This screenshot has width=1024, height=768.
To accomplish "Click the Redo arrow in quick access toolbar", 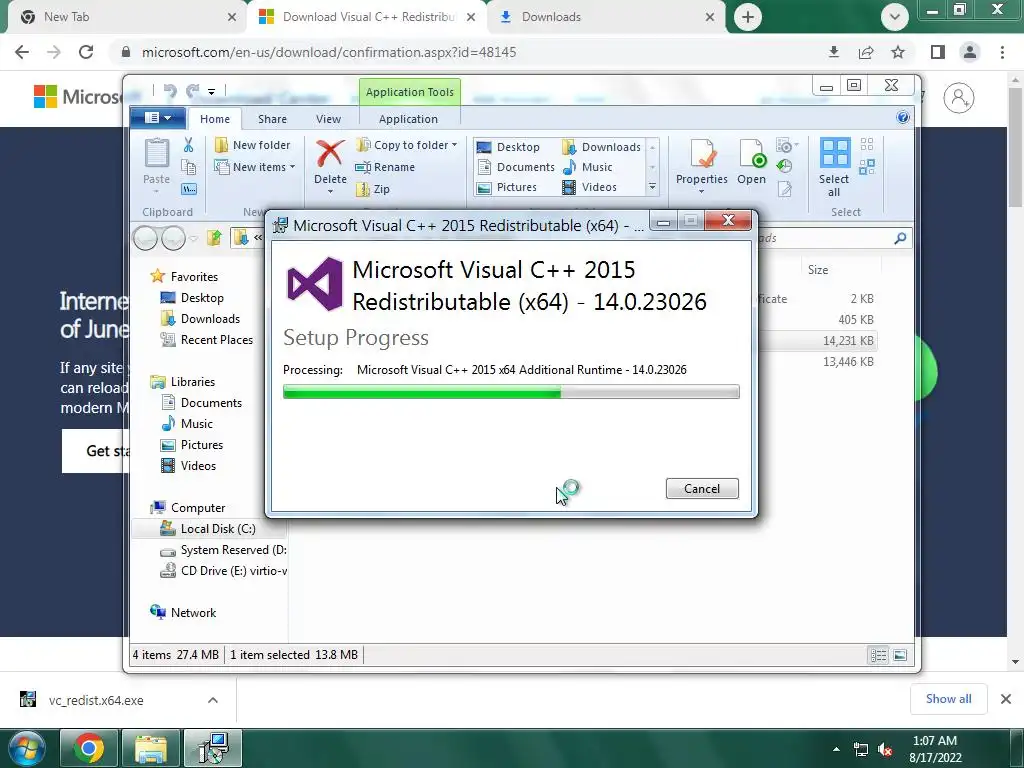I will [x=192, y=91].
